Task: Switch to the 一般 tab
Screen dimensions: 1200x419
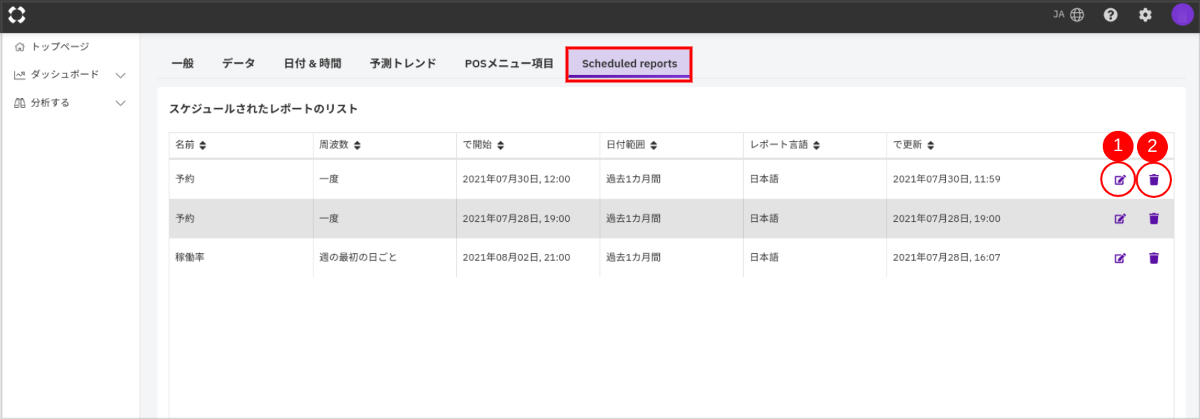Action: point(182,63)
